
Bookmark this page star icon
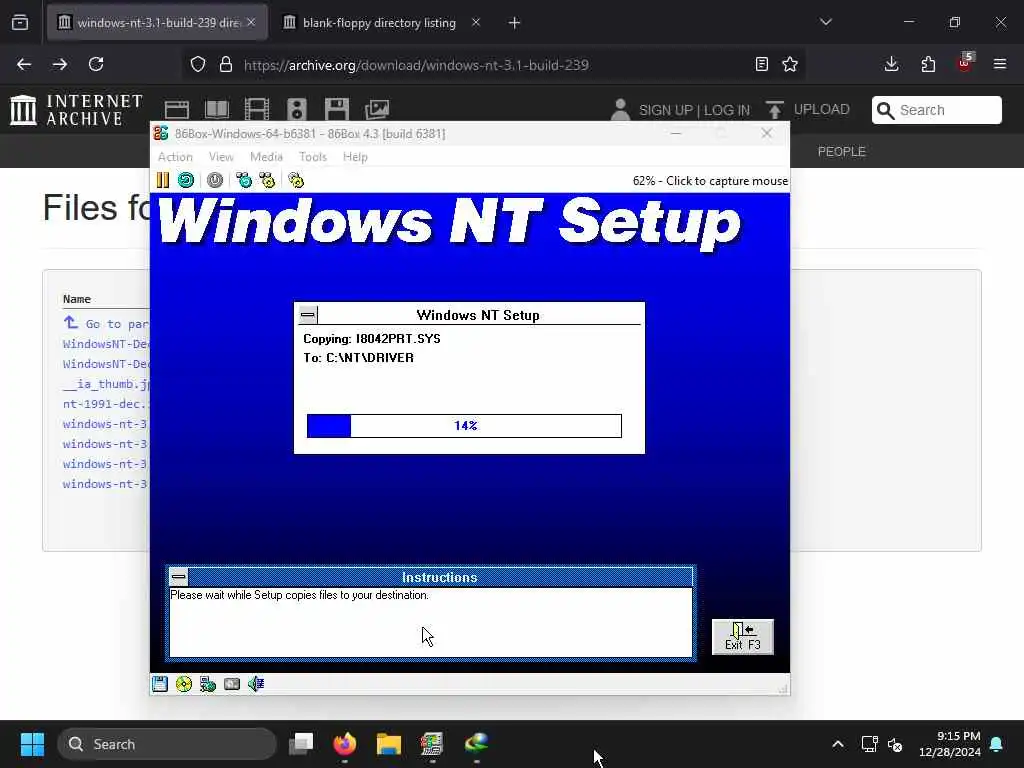pos(790,64)
